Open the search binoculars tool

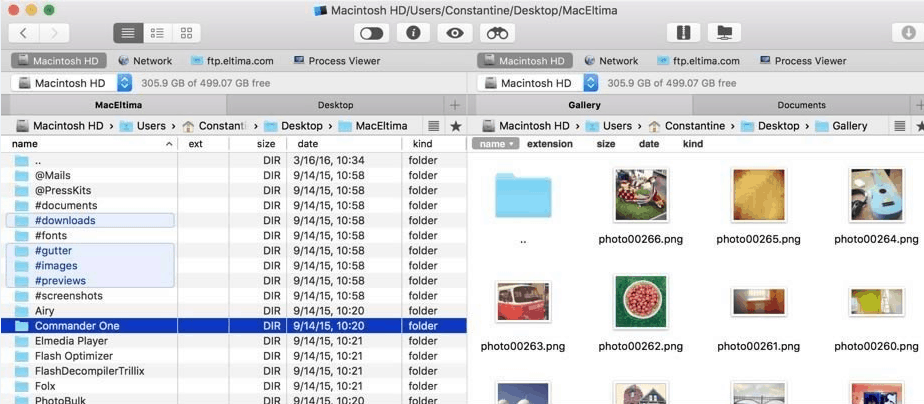[497, 33]
